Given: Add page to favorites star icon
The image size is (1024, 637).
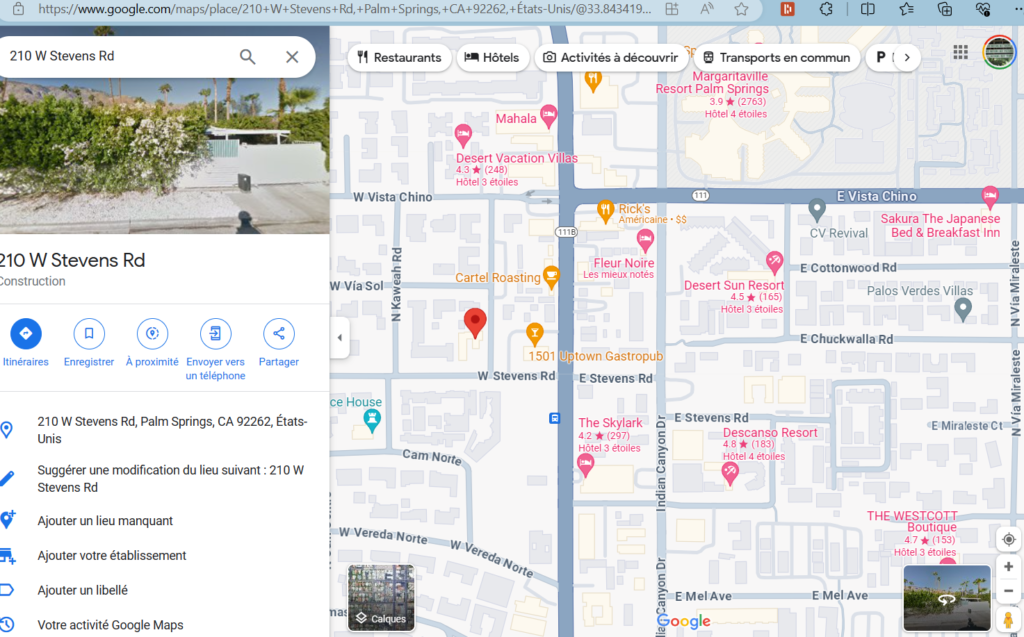Looking at the screenshot, I should click(741, 9).
